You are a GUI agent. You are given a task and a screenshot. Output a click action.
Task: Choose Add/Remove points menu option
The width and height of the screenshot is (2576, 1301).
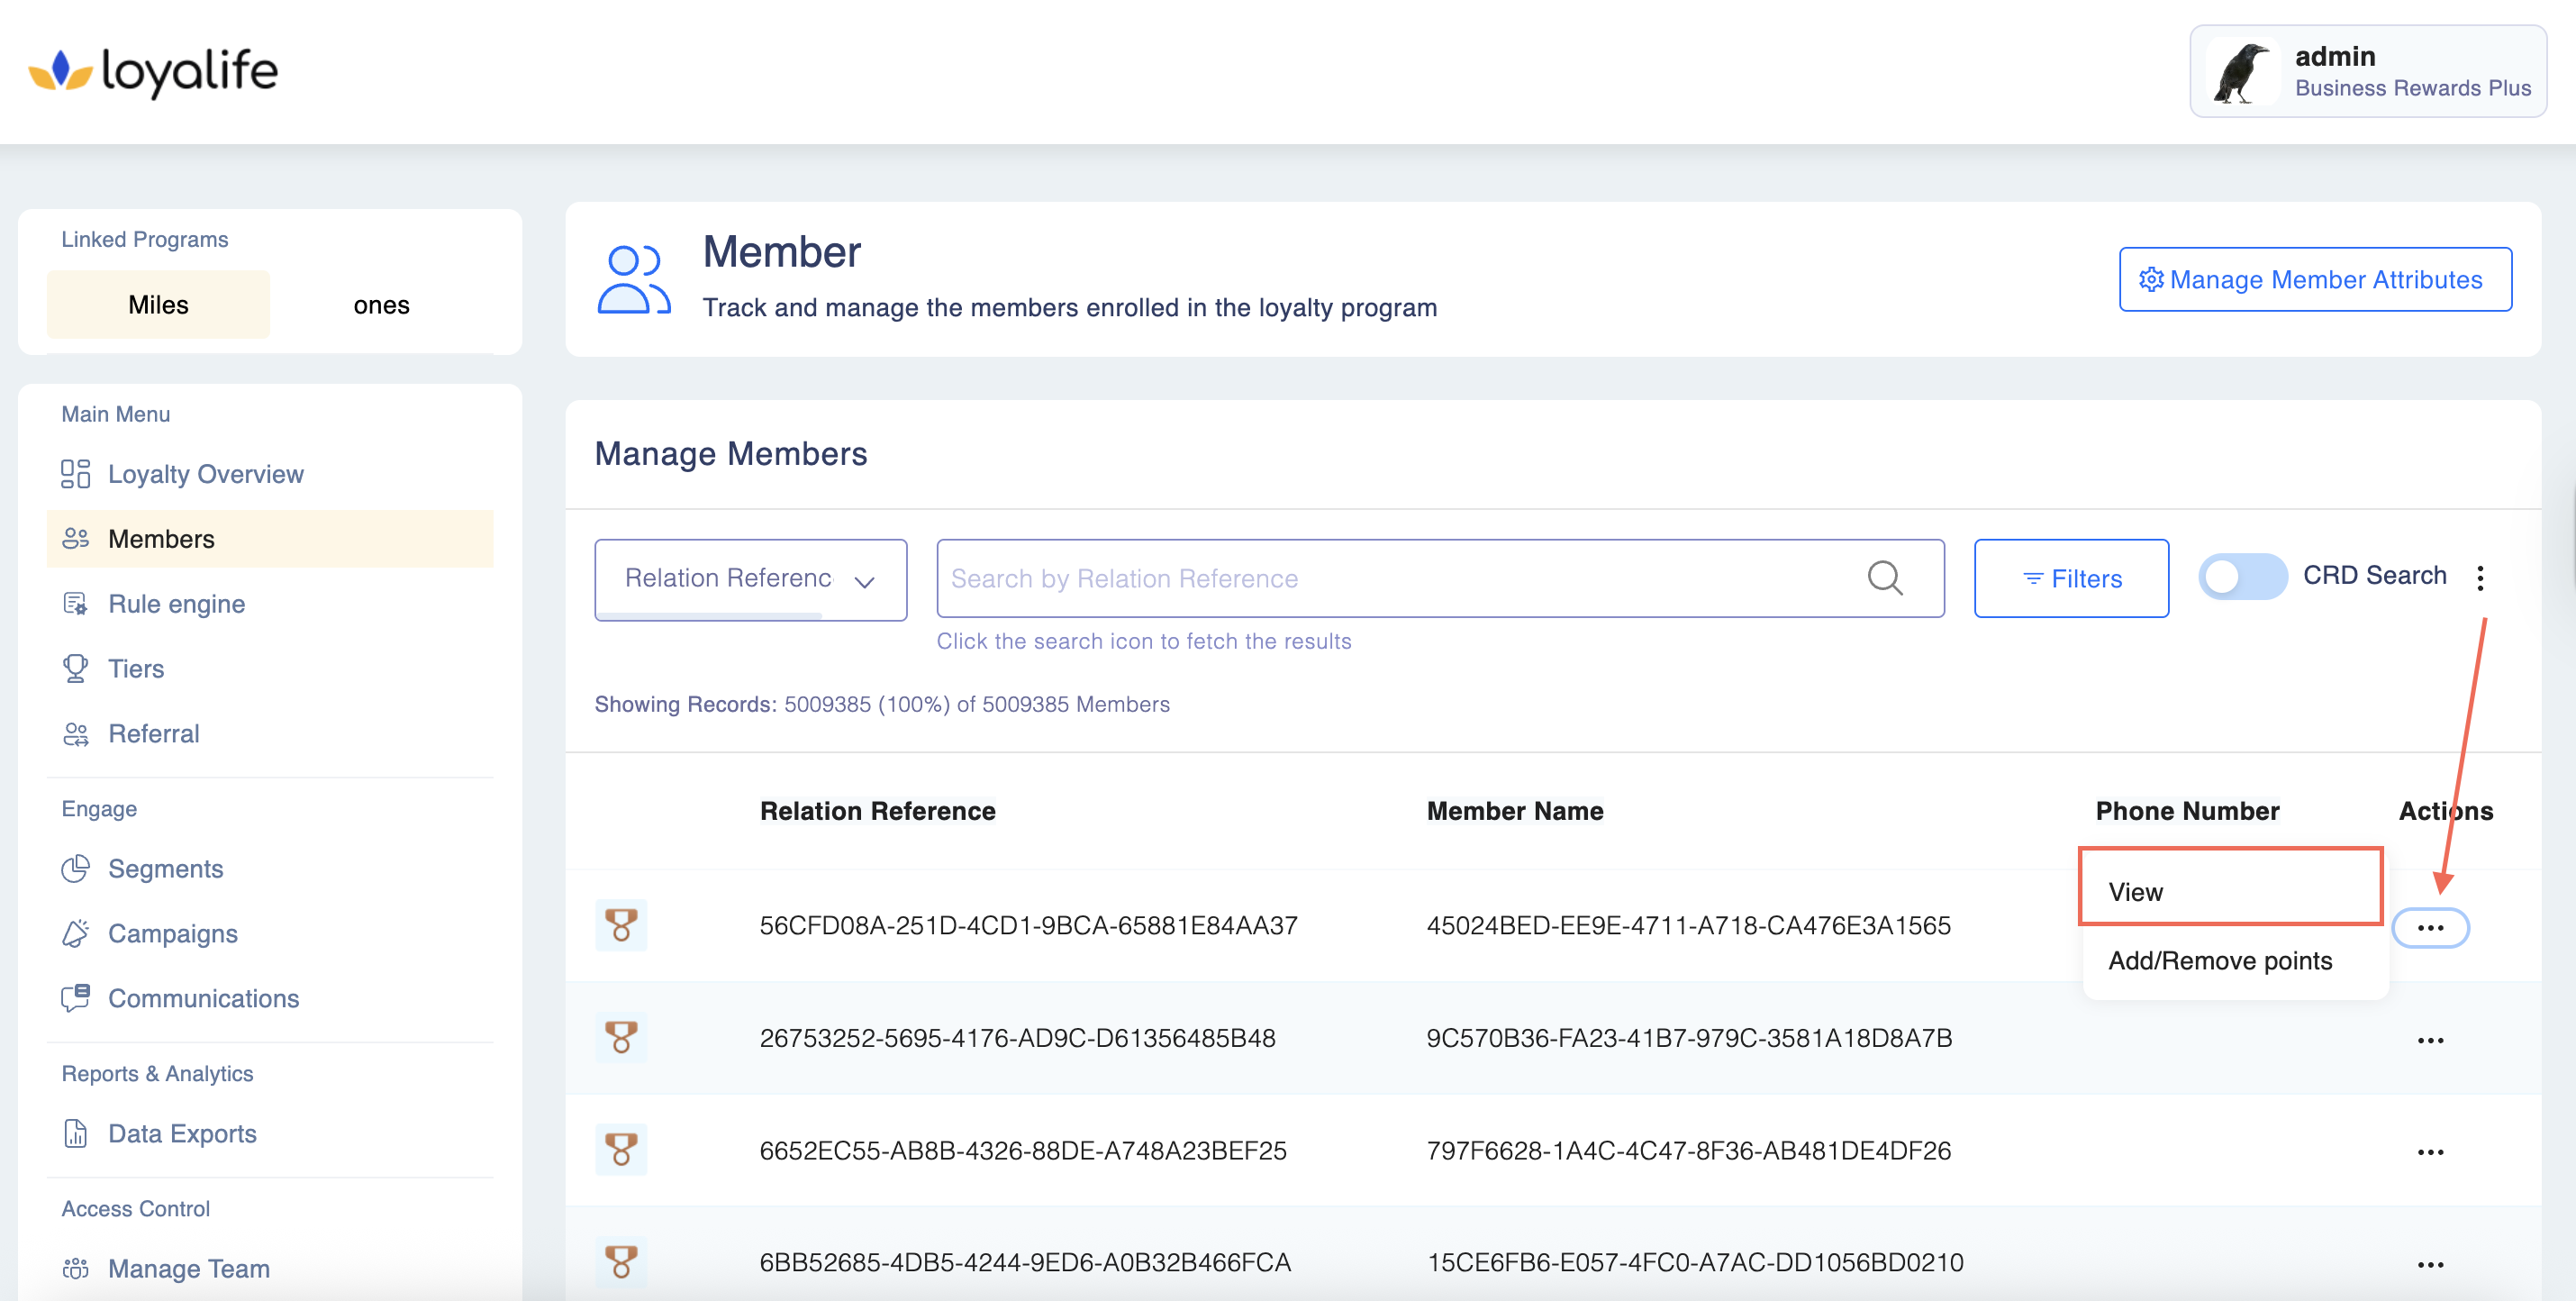tap(2219, 961)
